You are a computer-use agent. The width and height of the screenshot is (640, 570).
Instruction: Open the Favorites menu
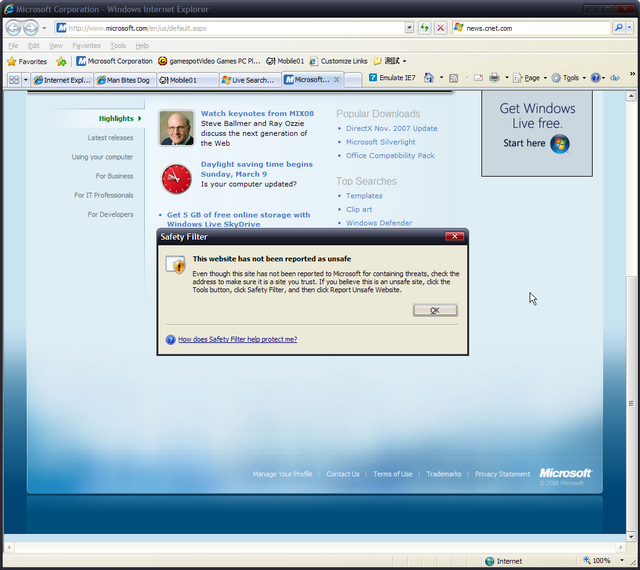[86, 46]
